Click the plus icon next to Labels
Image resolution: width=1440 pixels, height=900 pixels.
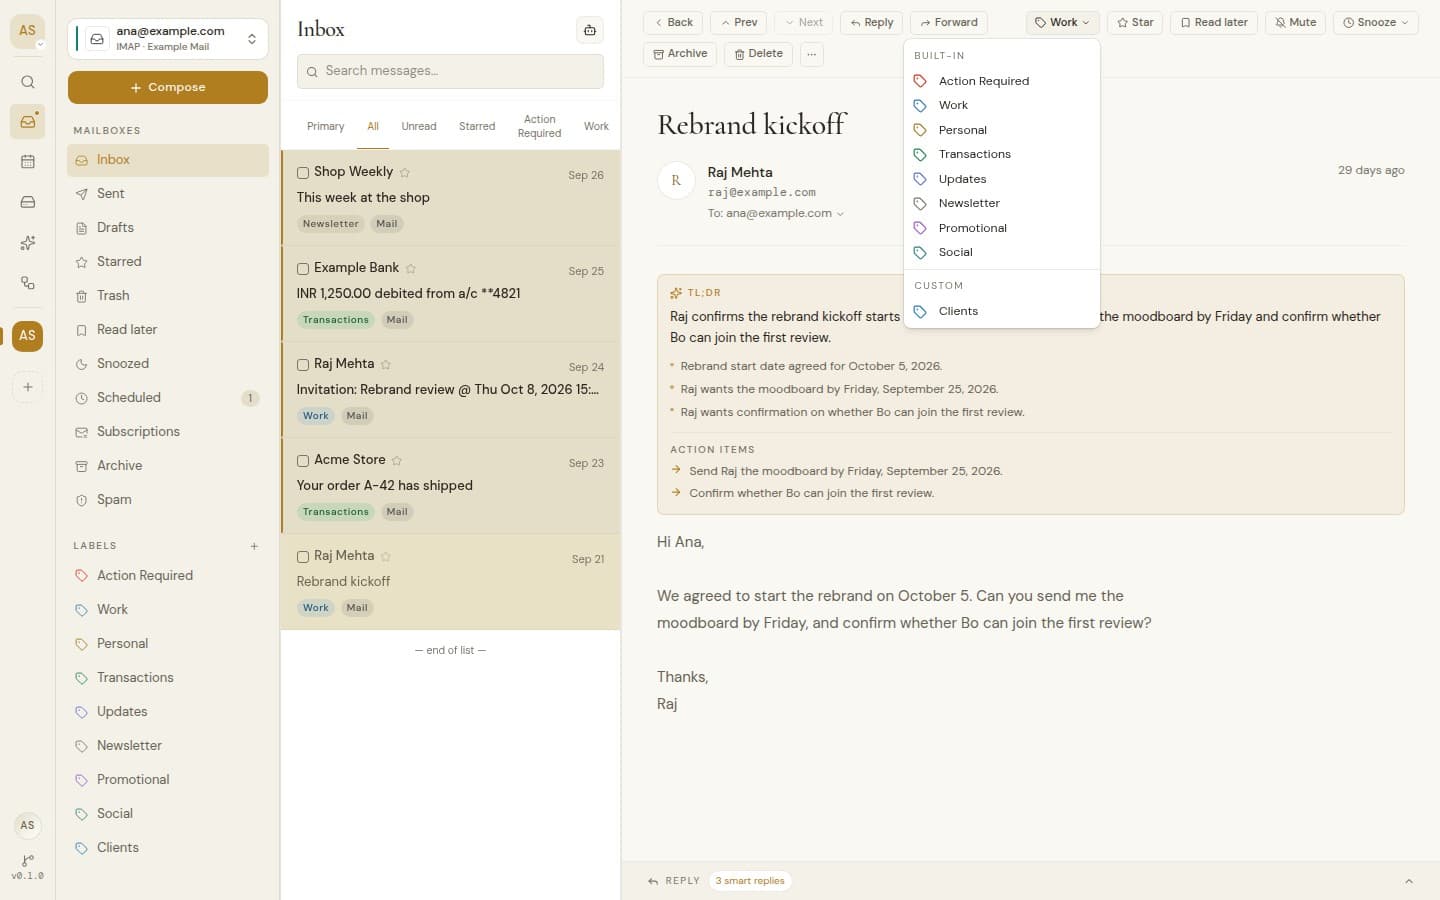click(x=254, y=546)
